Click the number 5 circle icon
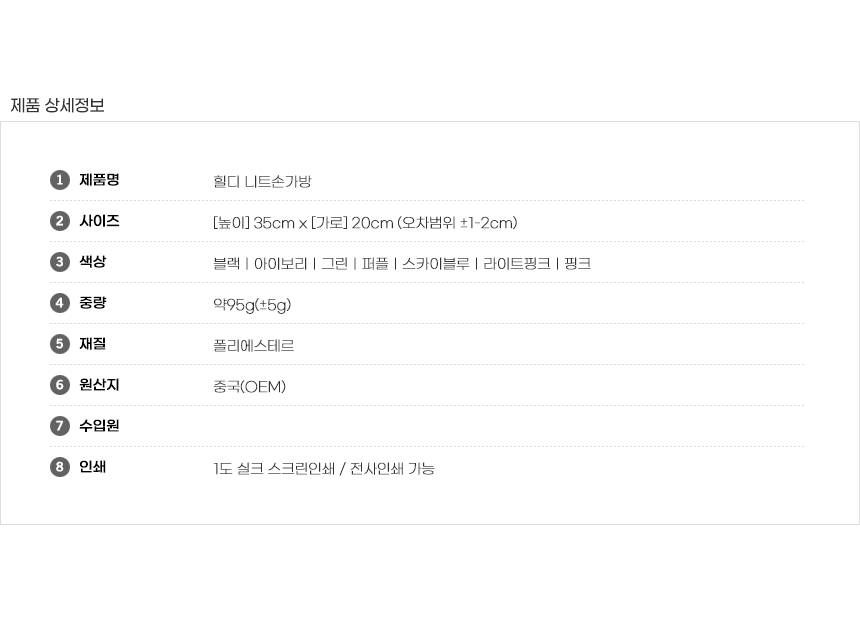This screenshot has width=860, height=624. coord(59,344)
